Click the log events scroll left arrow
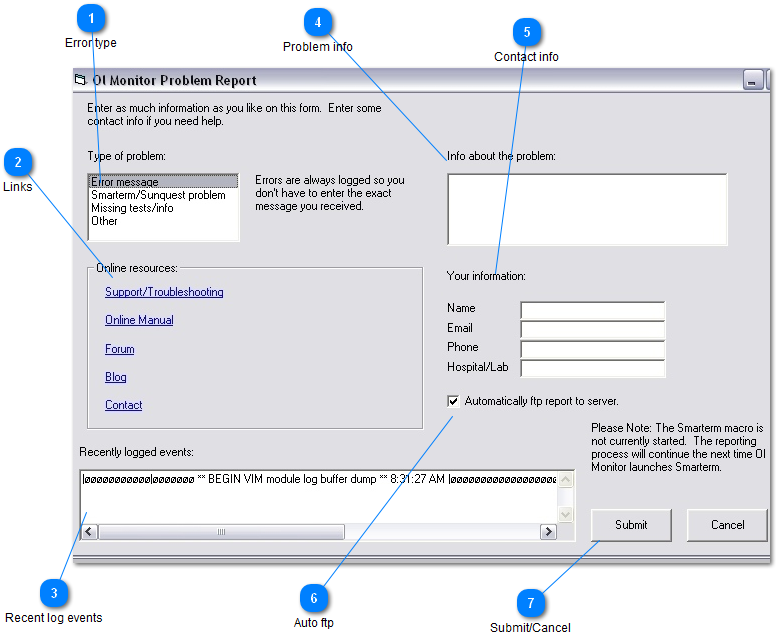The height and width of the screenshot is (638, 783). [x=89, y=532]
